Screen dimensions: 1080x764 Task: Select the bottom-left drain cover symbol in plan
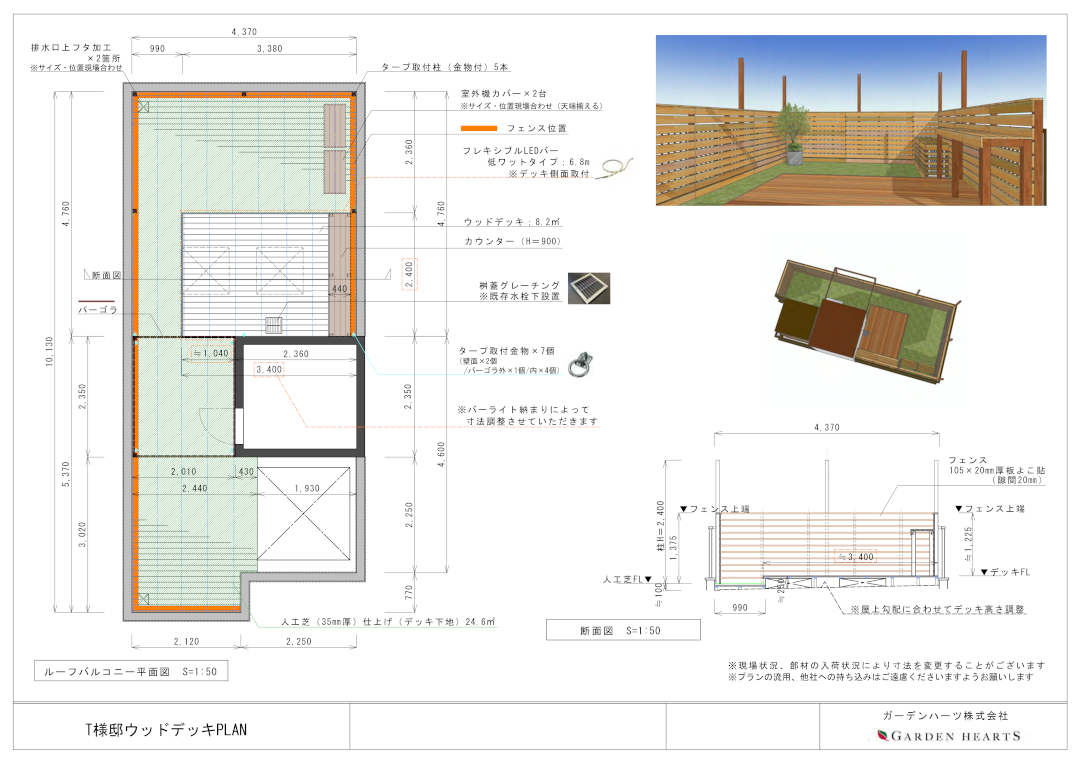[x=143, y=598]
